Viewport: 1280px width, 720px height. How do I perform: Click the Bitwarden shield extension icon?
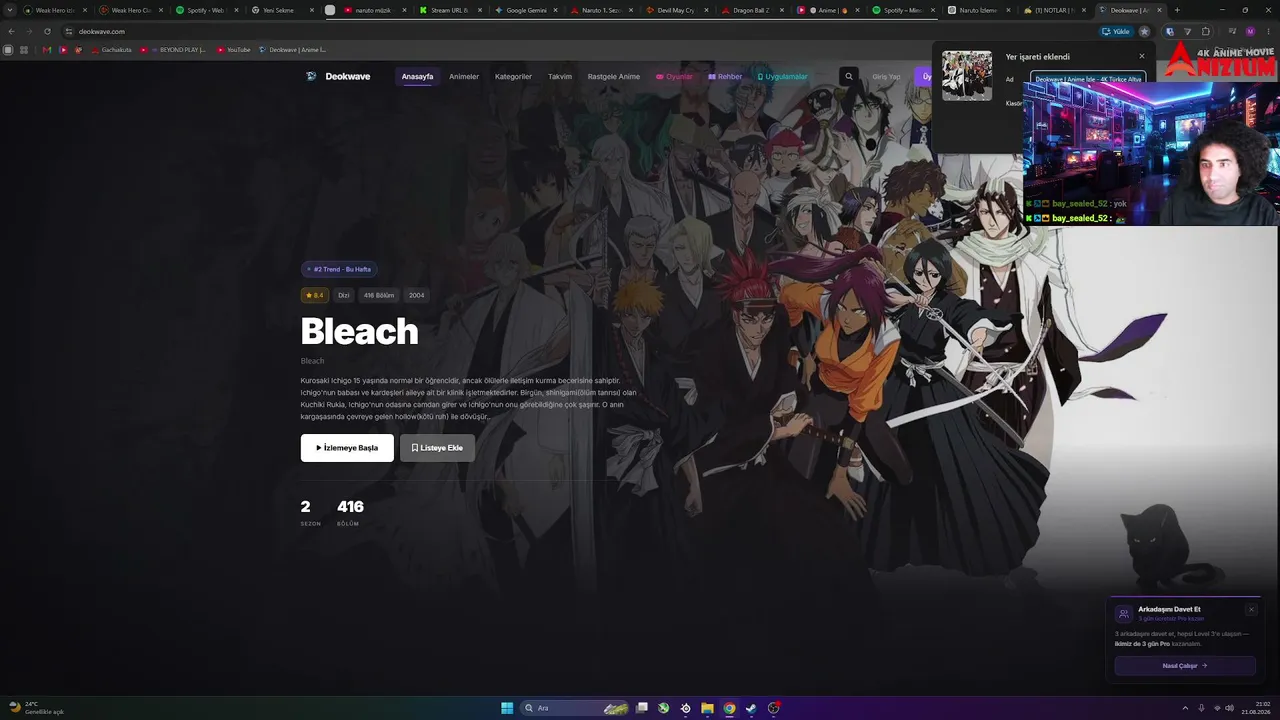click(x=1170, y=31)
